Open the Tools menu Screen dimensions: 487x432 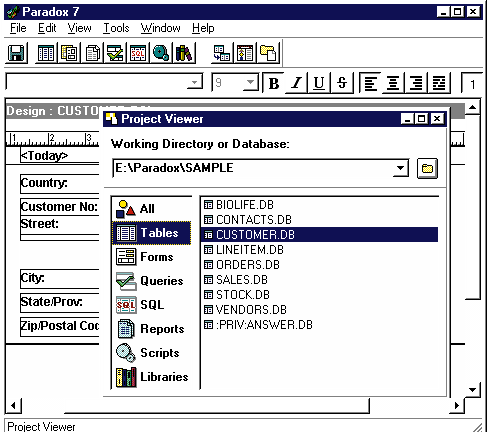click(116, 28)
